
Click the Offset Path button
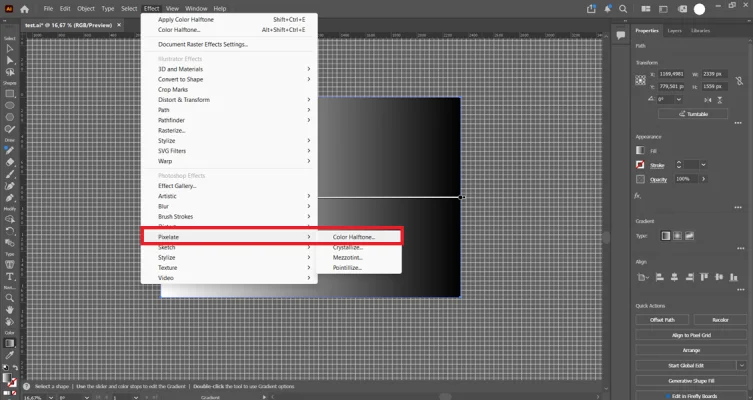click(x=662, y=320)
